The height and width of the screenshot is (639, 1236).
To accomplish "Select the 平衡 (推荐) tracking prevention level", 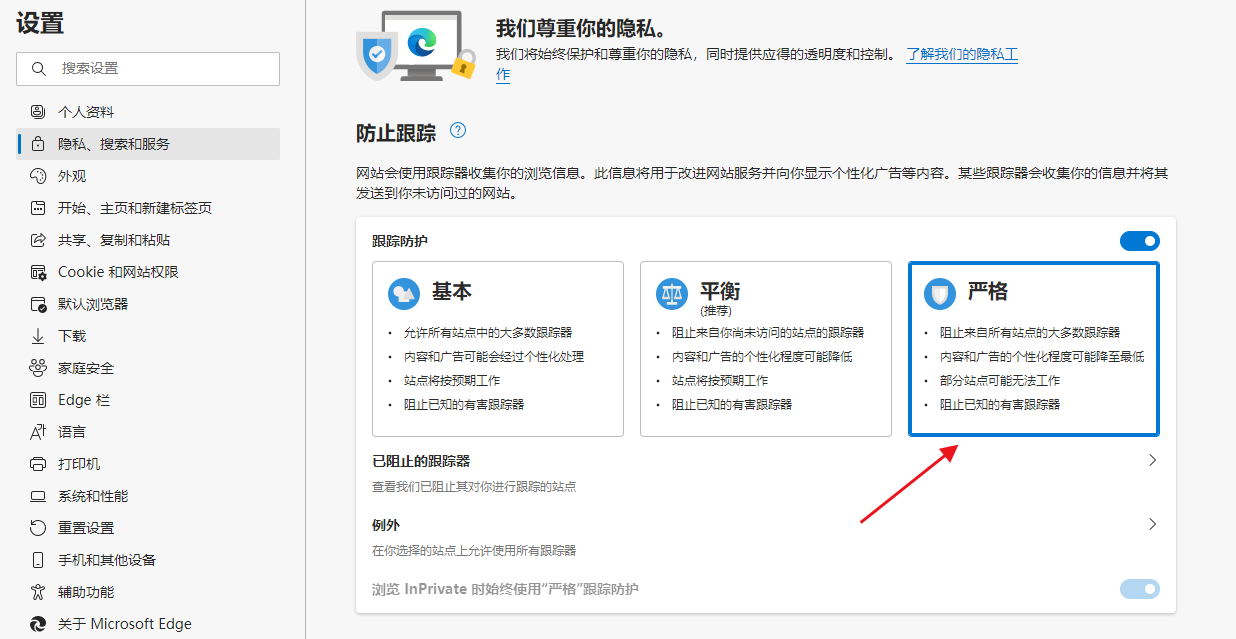I will (x=766, y=349).
